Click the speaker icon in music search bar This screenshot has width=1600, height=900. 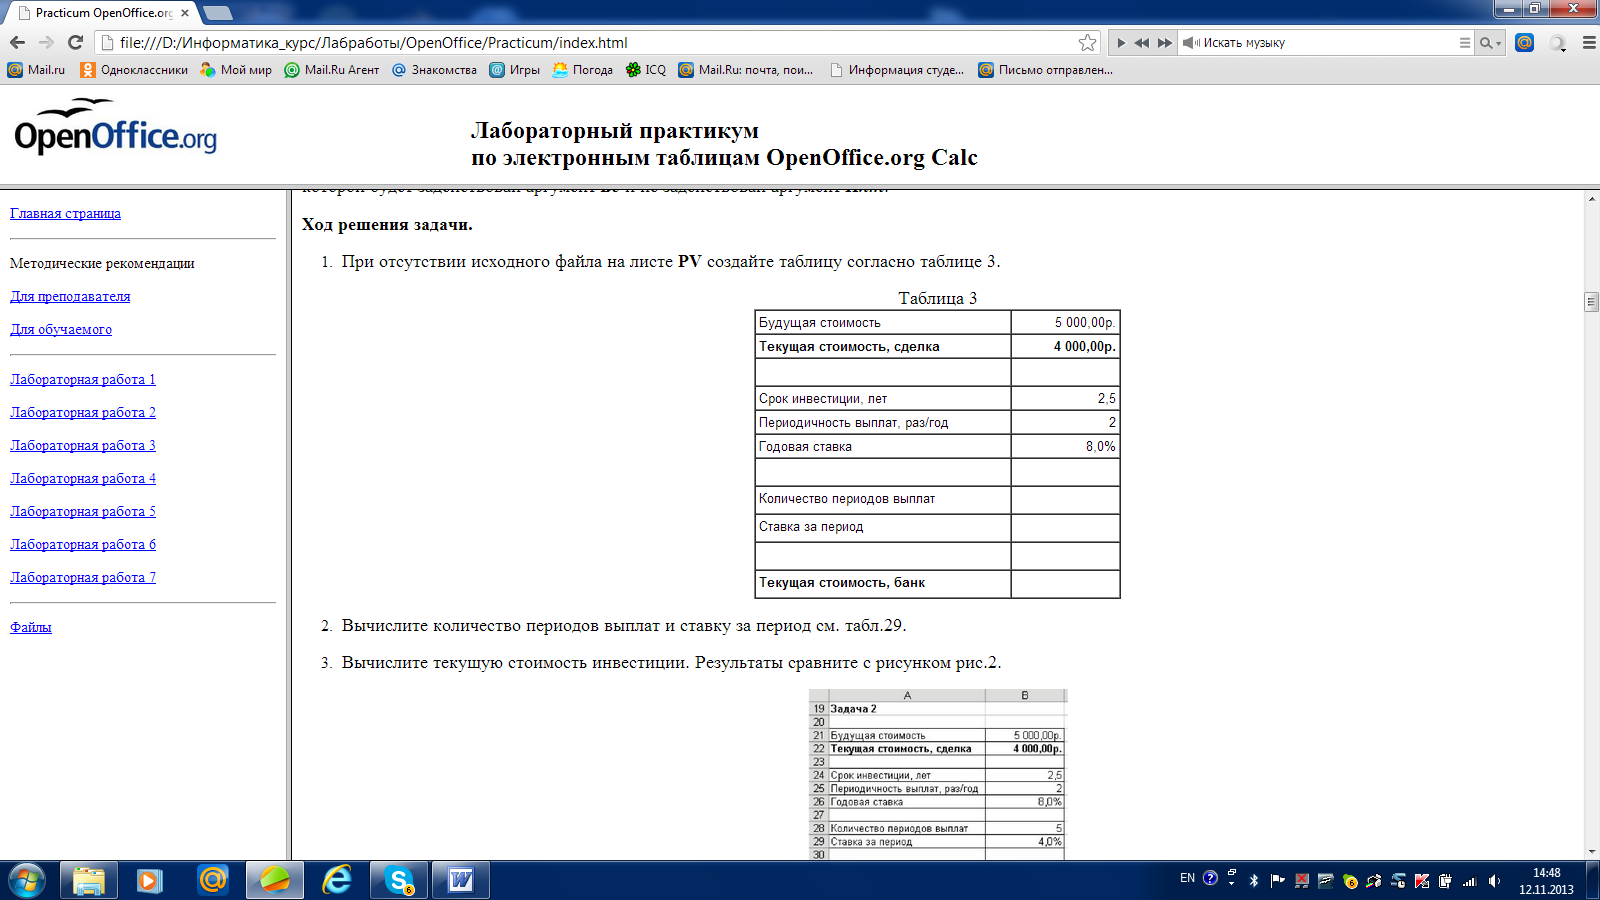[x=1191, y=43]
